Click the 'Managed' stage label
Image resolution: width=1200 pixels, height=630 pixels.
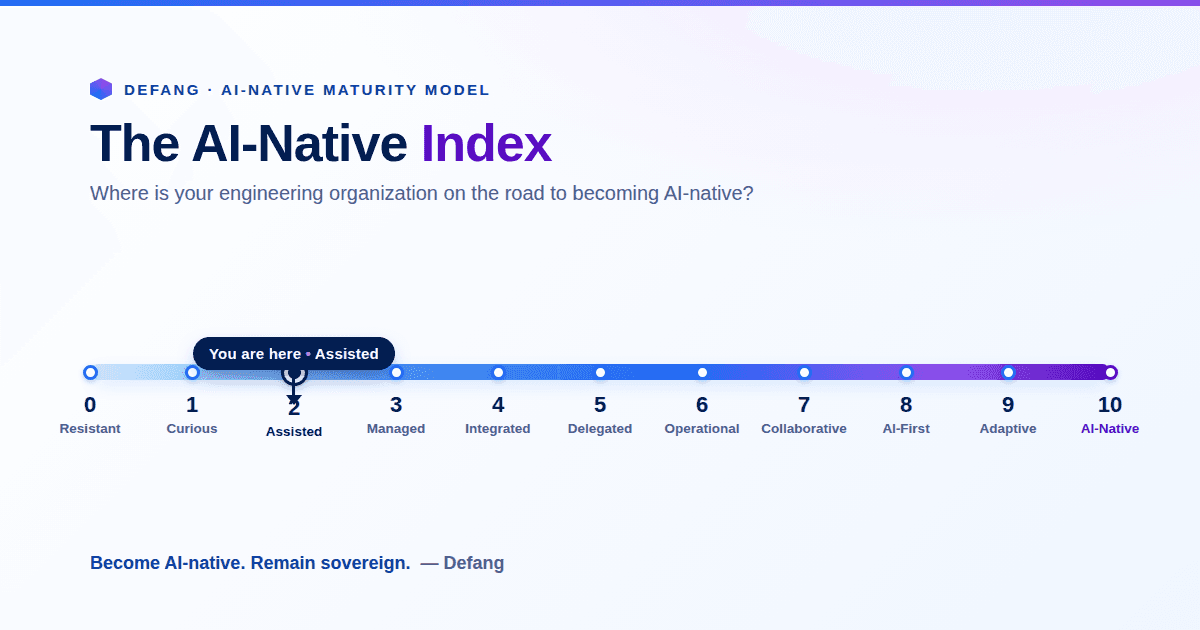(396, 428)
